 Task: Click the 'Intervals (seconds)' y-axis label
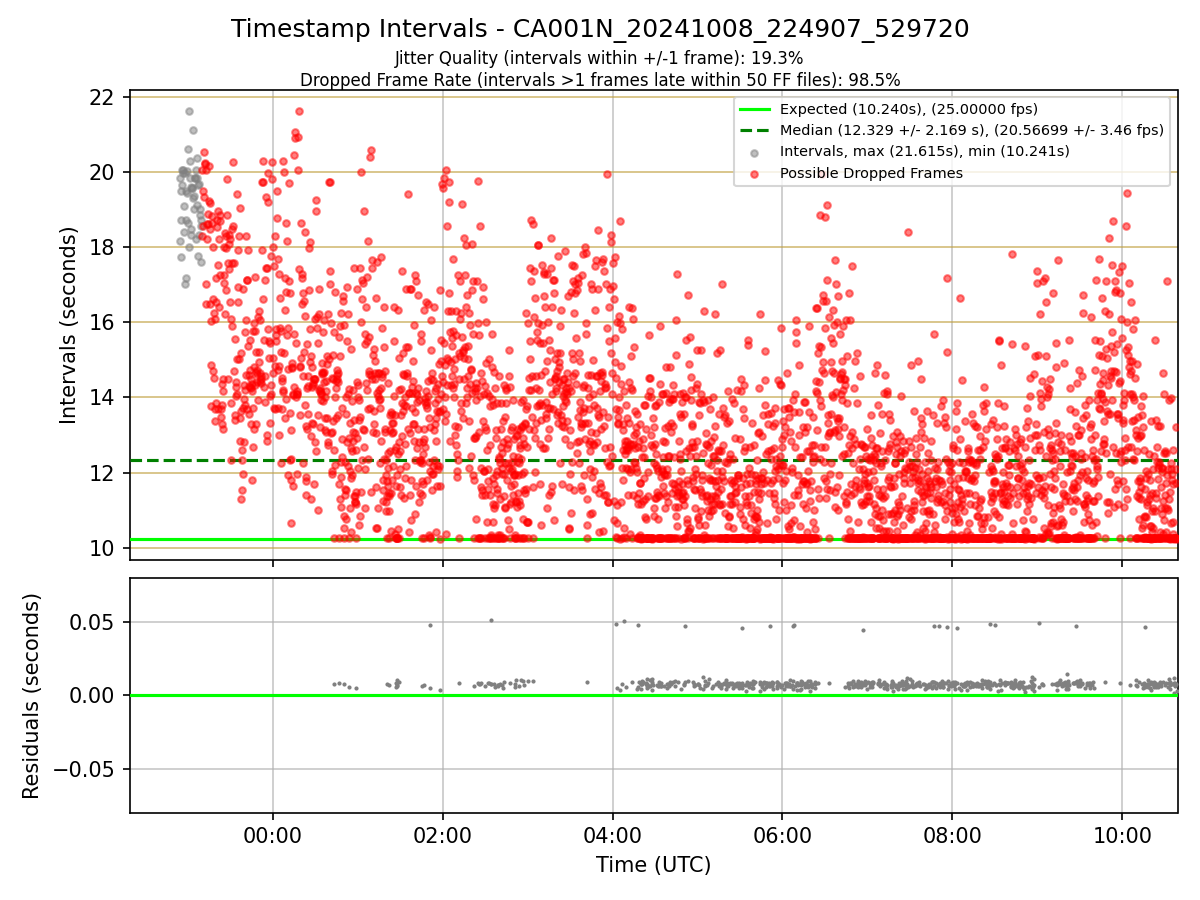(68, 325)
